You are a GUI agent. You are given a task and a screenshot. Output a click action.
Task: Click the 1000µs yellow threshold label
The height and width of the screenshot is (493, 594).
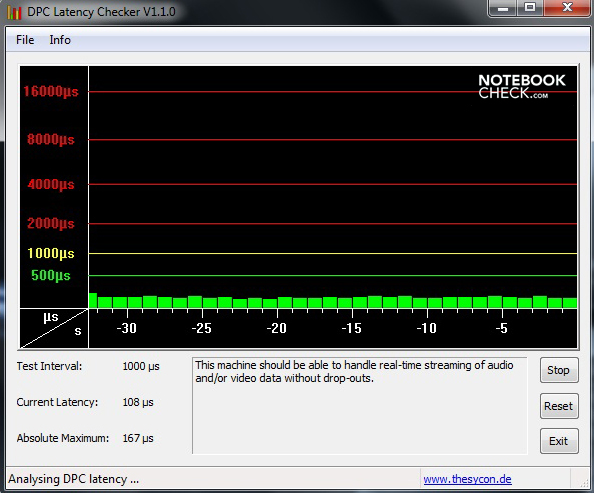coord(51,253)
